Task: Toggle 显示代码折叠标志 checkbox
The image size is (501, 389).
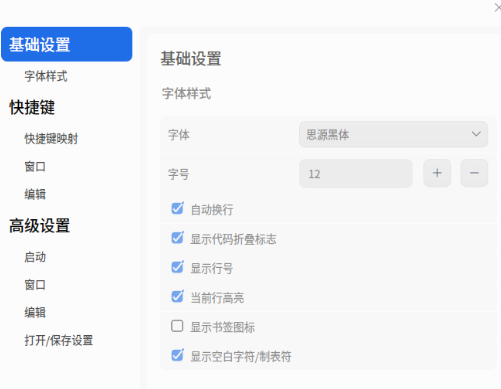Action: [x=177, y=238]
